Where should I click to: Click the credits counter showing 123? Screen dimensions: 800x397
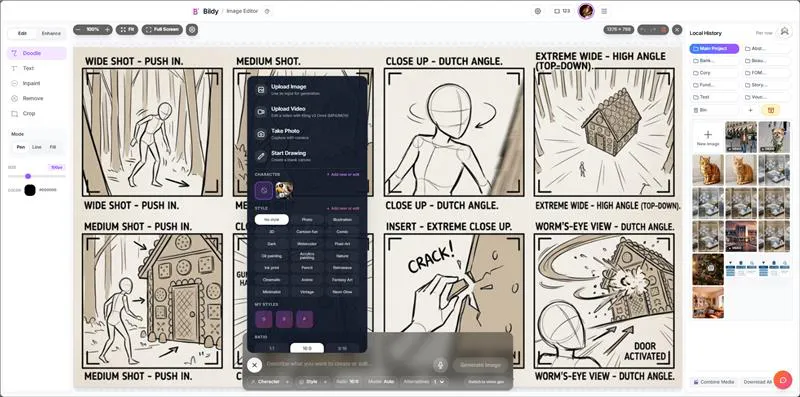[562, 11]
